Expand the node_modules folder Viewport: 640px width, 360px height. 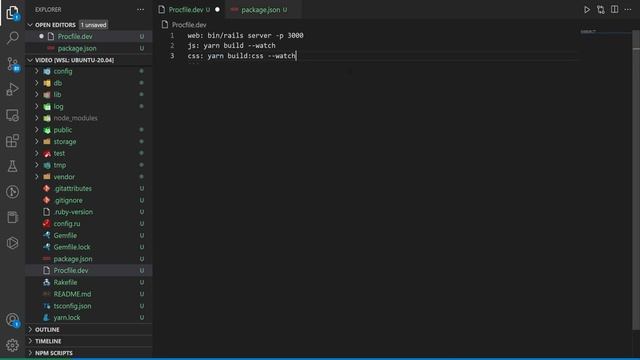pos(76,118)
